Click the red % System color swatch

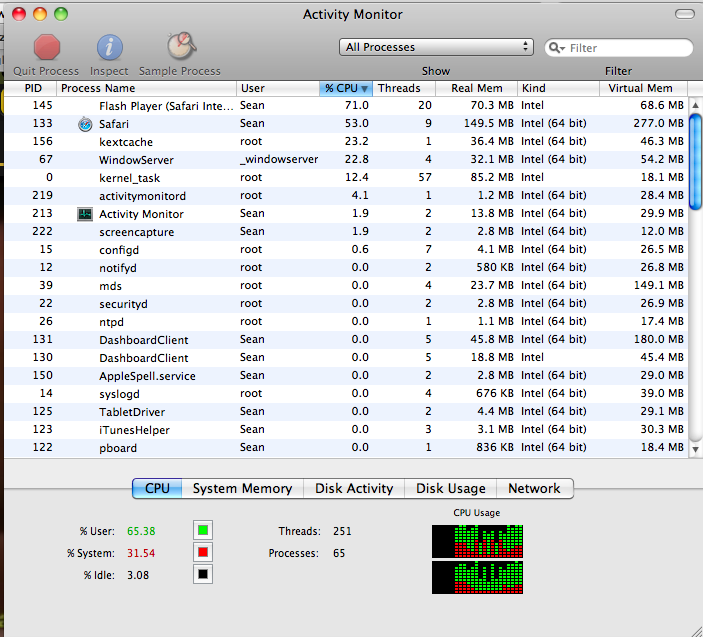(x=203, y=552)
